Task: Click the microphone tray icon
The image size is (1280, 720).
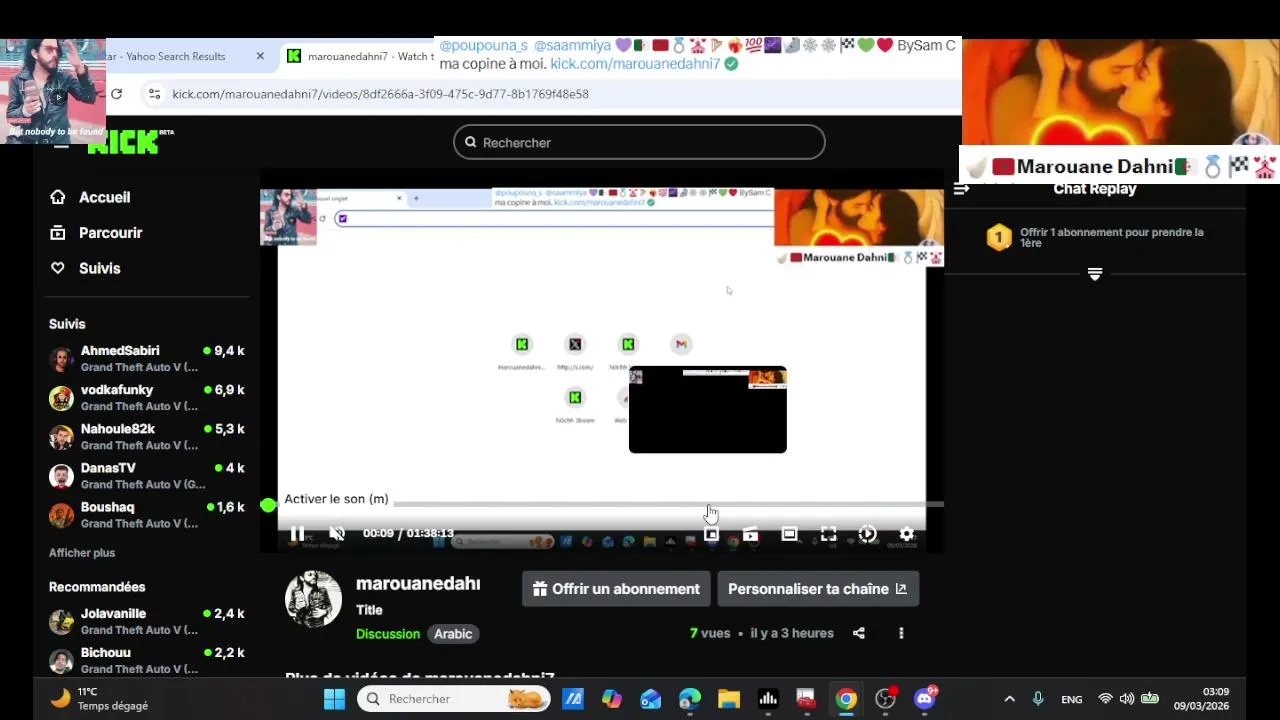Action: coord(1038,699)
